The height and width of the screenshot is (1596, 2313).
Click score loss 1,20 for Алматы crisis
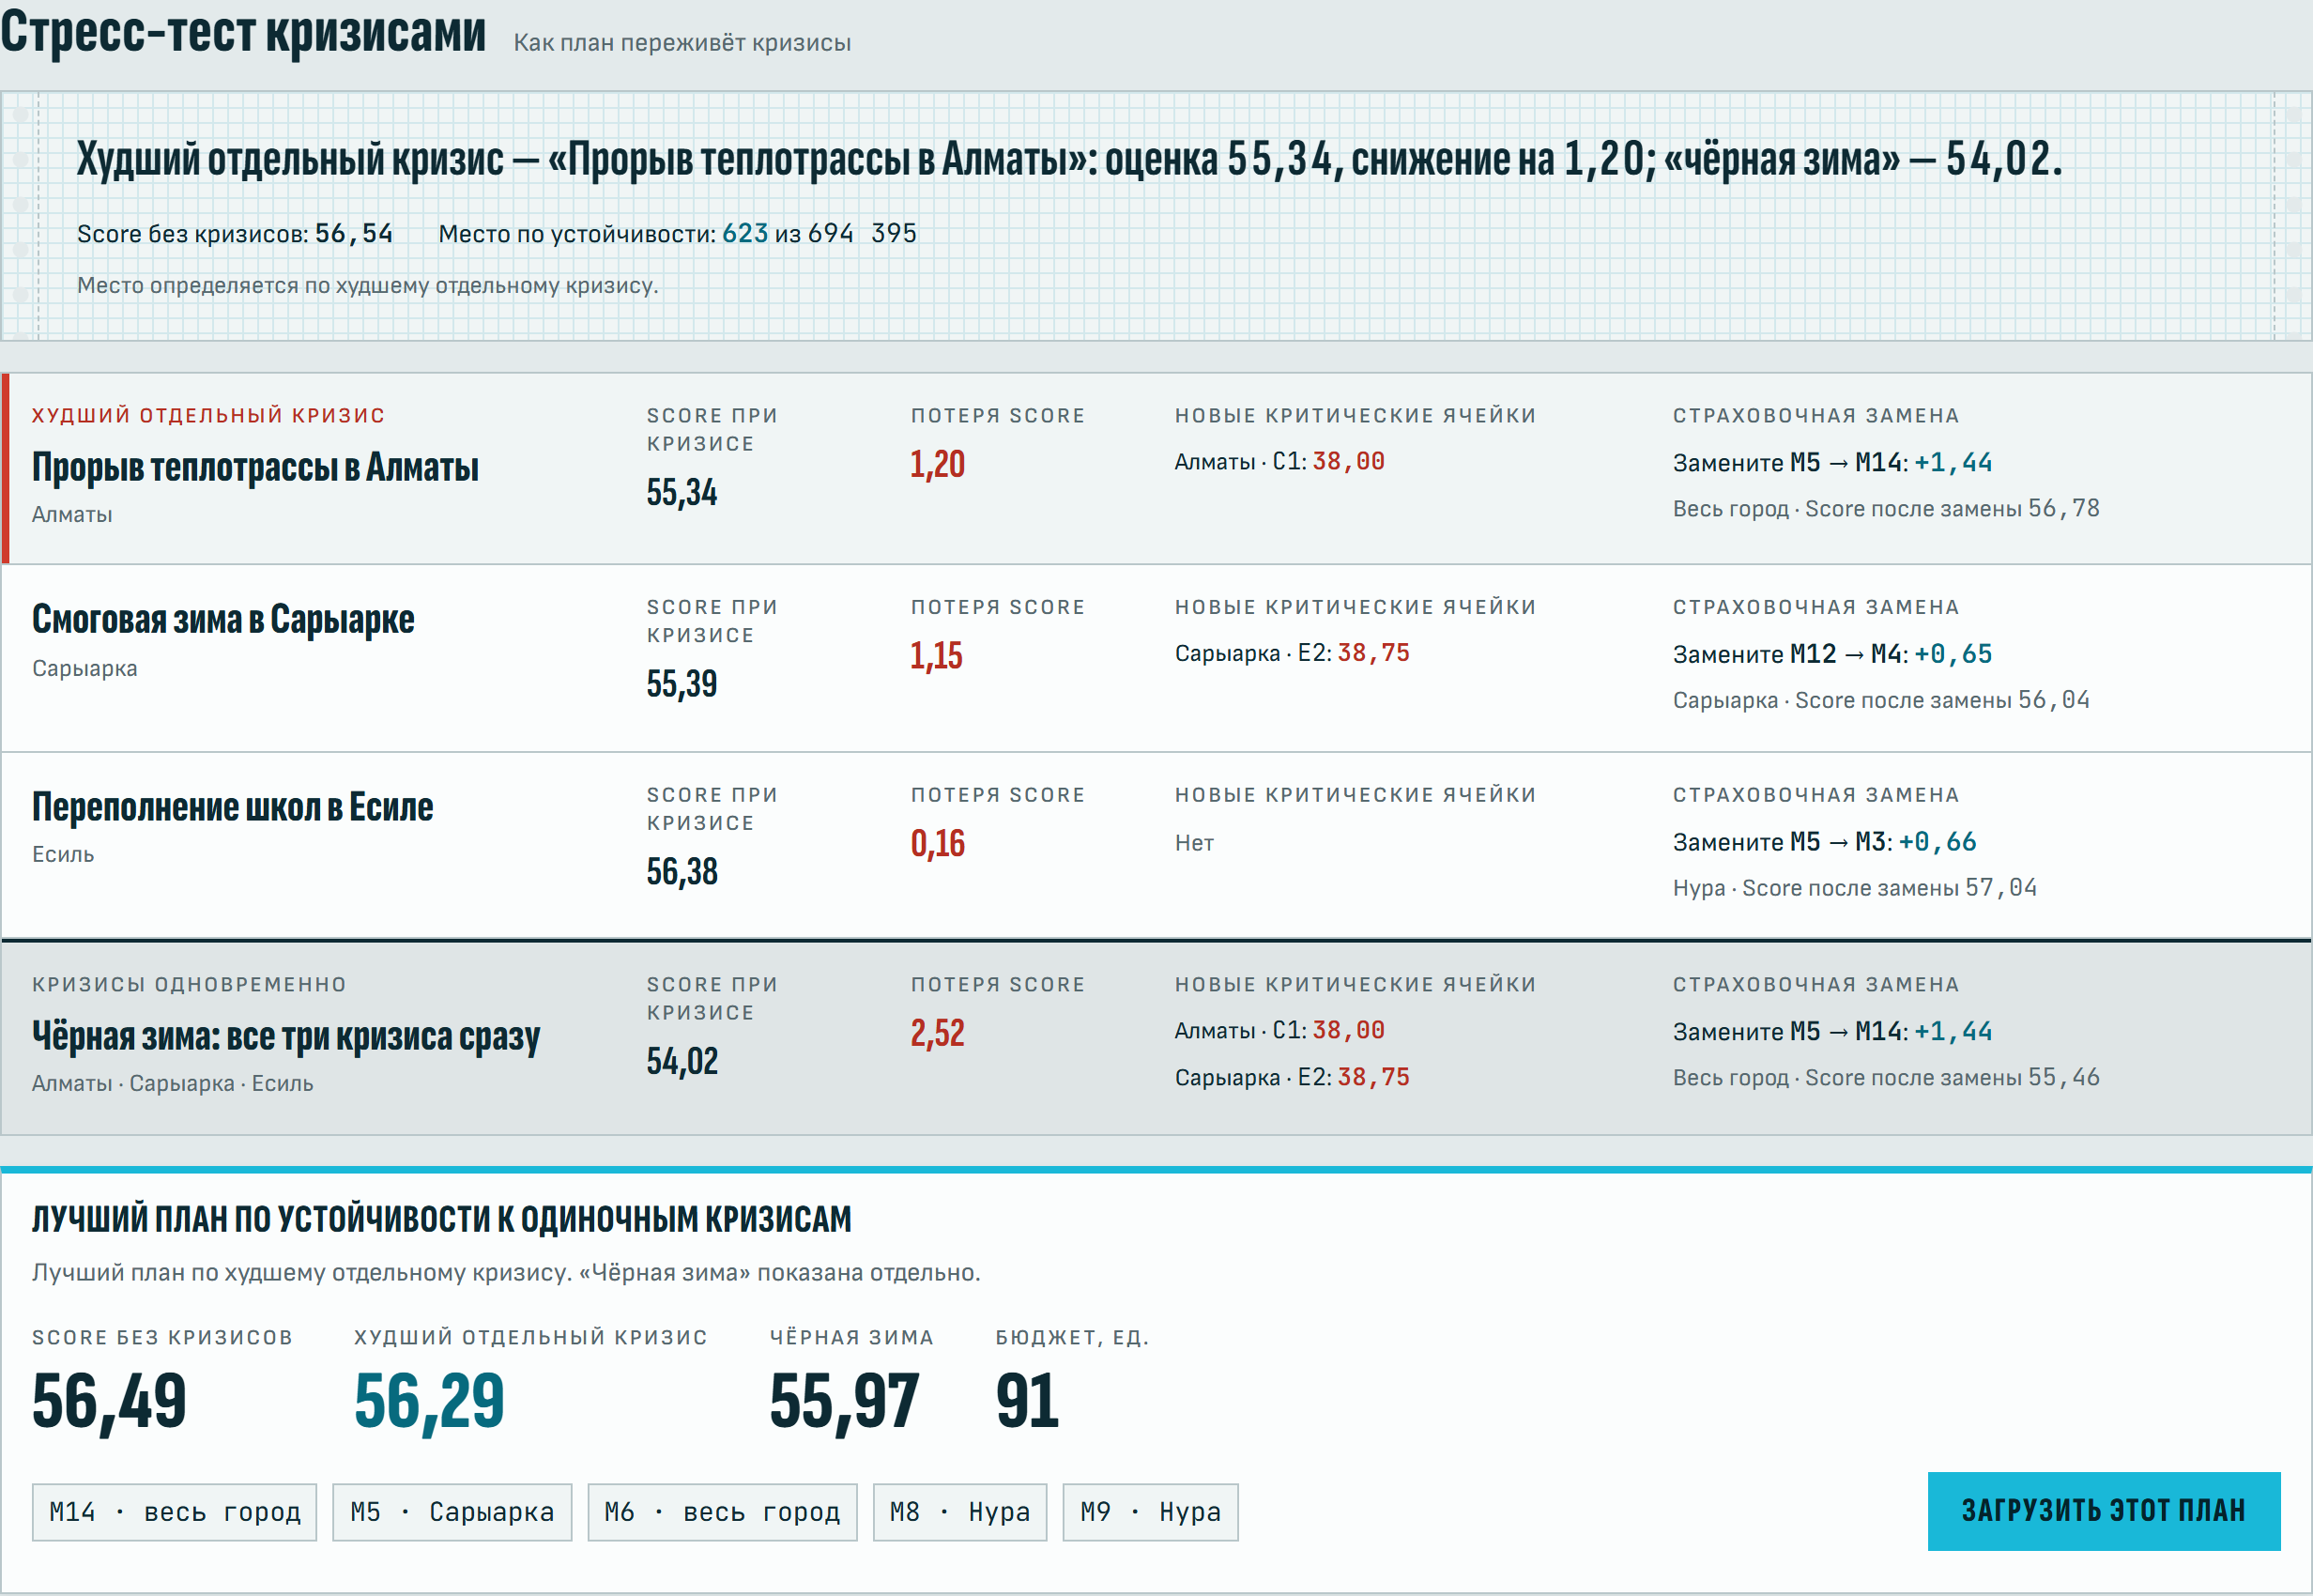coord(937,464)
